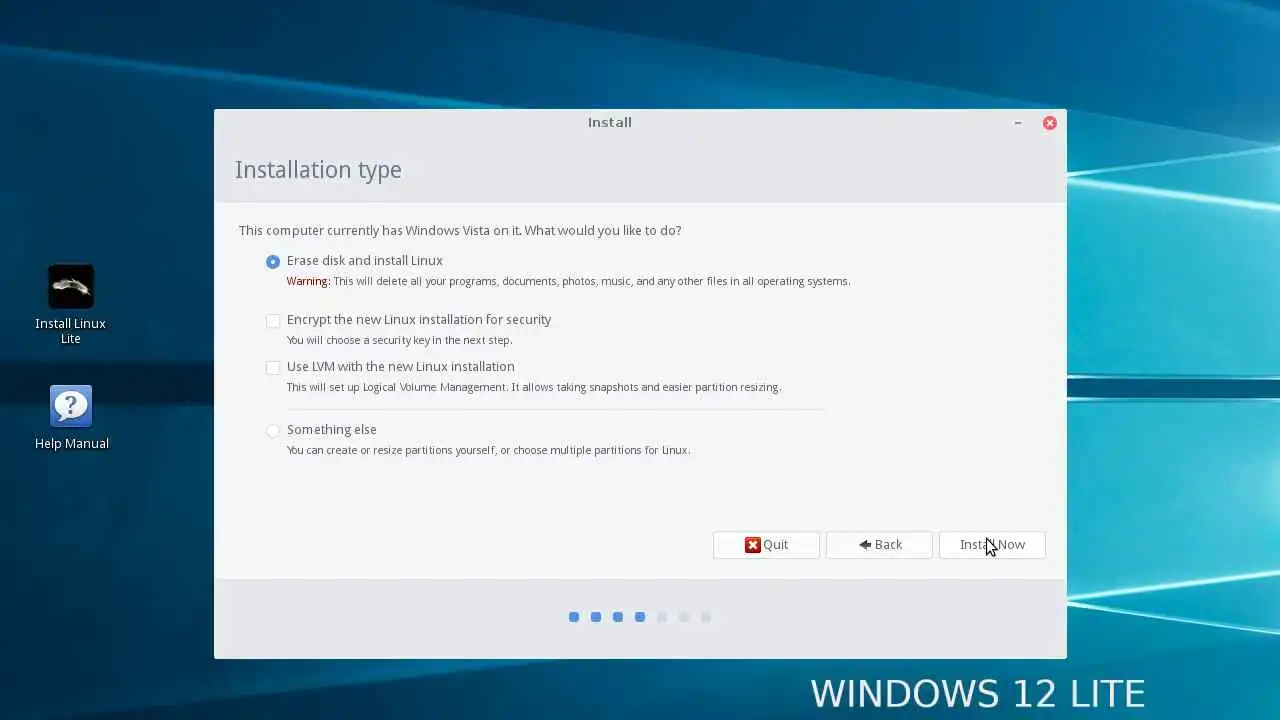
Task: Click 'You can create or resize partitions' text
Action: point(488,450)
